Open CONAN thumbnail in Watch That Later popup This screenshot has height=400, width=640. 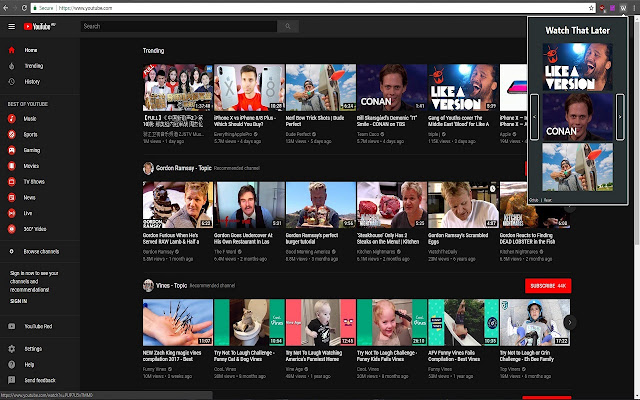[x=578, y=117]
